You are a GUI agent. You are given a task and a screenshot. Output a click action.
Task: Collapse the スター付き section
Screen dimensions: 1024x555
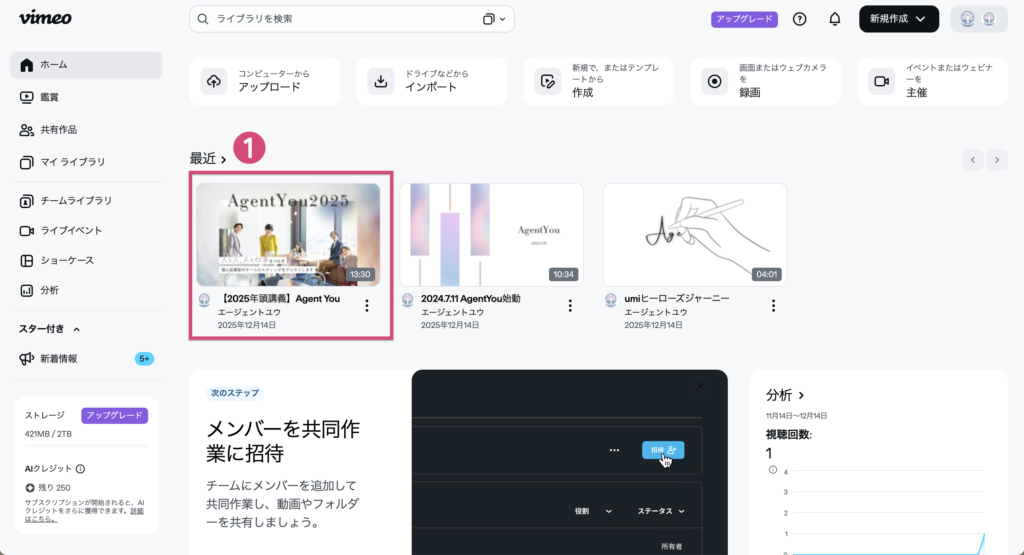[x=77, y=329]
